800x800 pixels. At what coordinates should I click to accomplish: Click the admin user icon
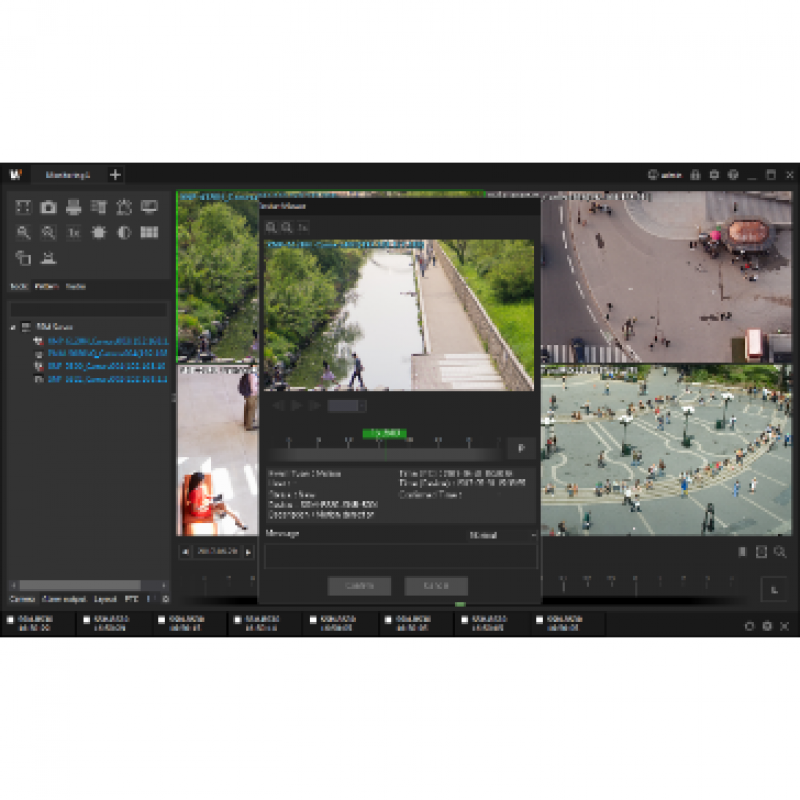pos(653,175)
